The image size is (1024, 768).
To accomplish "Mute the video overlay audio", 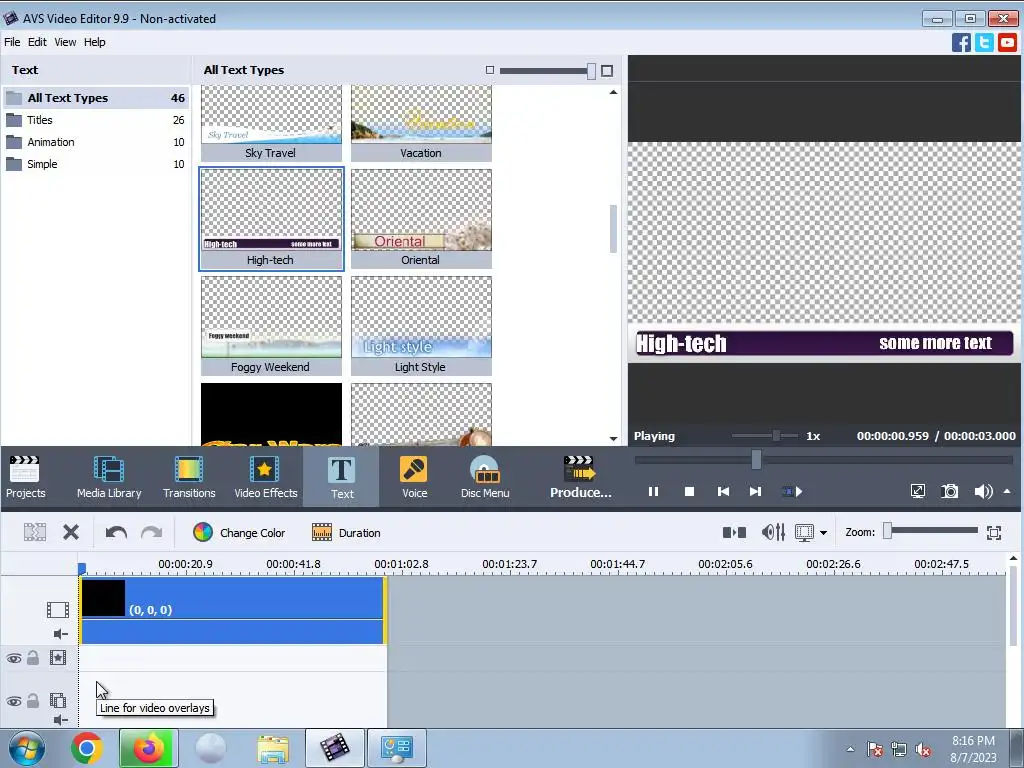I will tap(61, 720).
